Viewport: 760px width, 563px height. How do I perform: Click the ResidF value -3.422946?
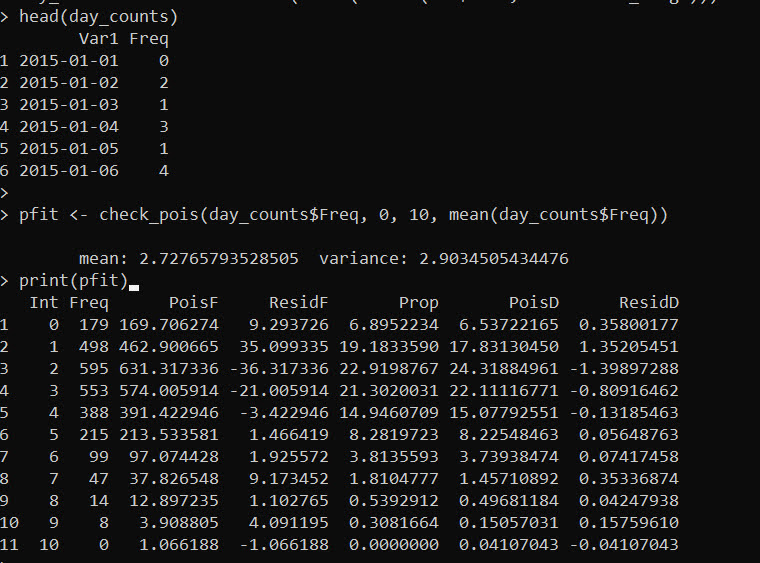point(284,413)
